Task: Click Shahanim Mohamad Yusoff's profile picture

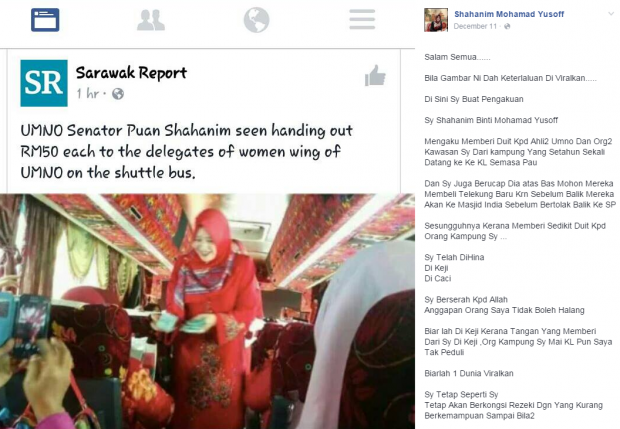Action: click(x=436, y=20)
